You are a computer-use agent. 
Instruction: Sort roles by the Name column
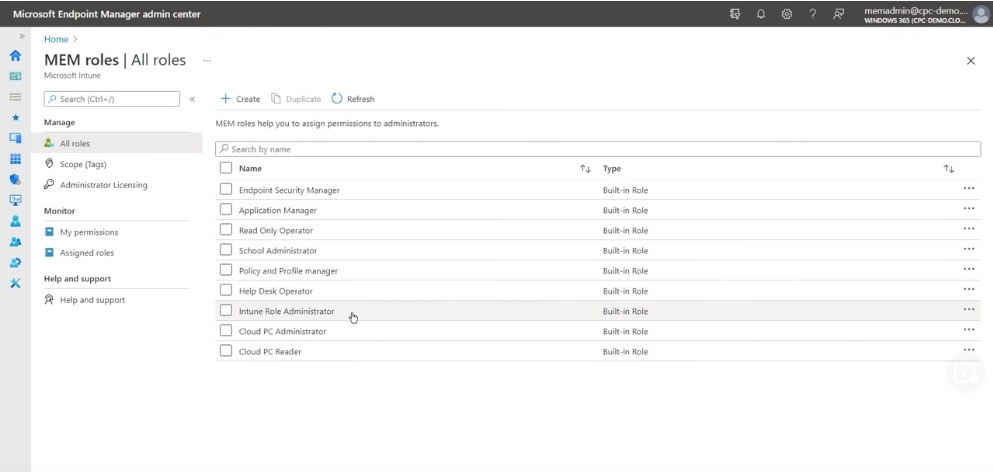point(585,169)
